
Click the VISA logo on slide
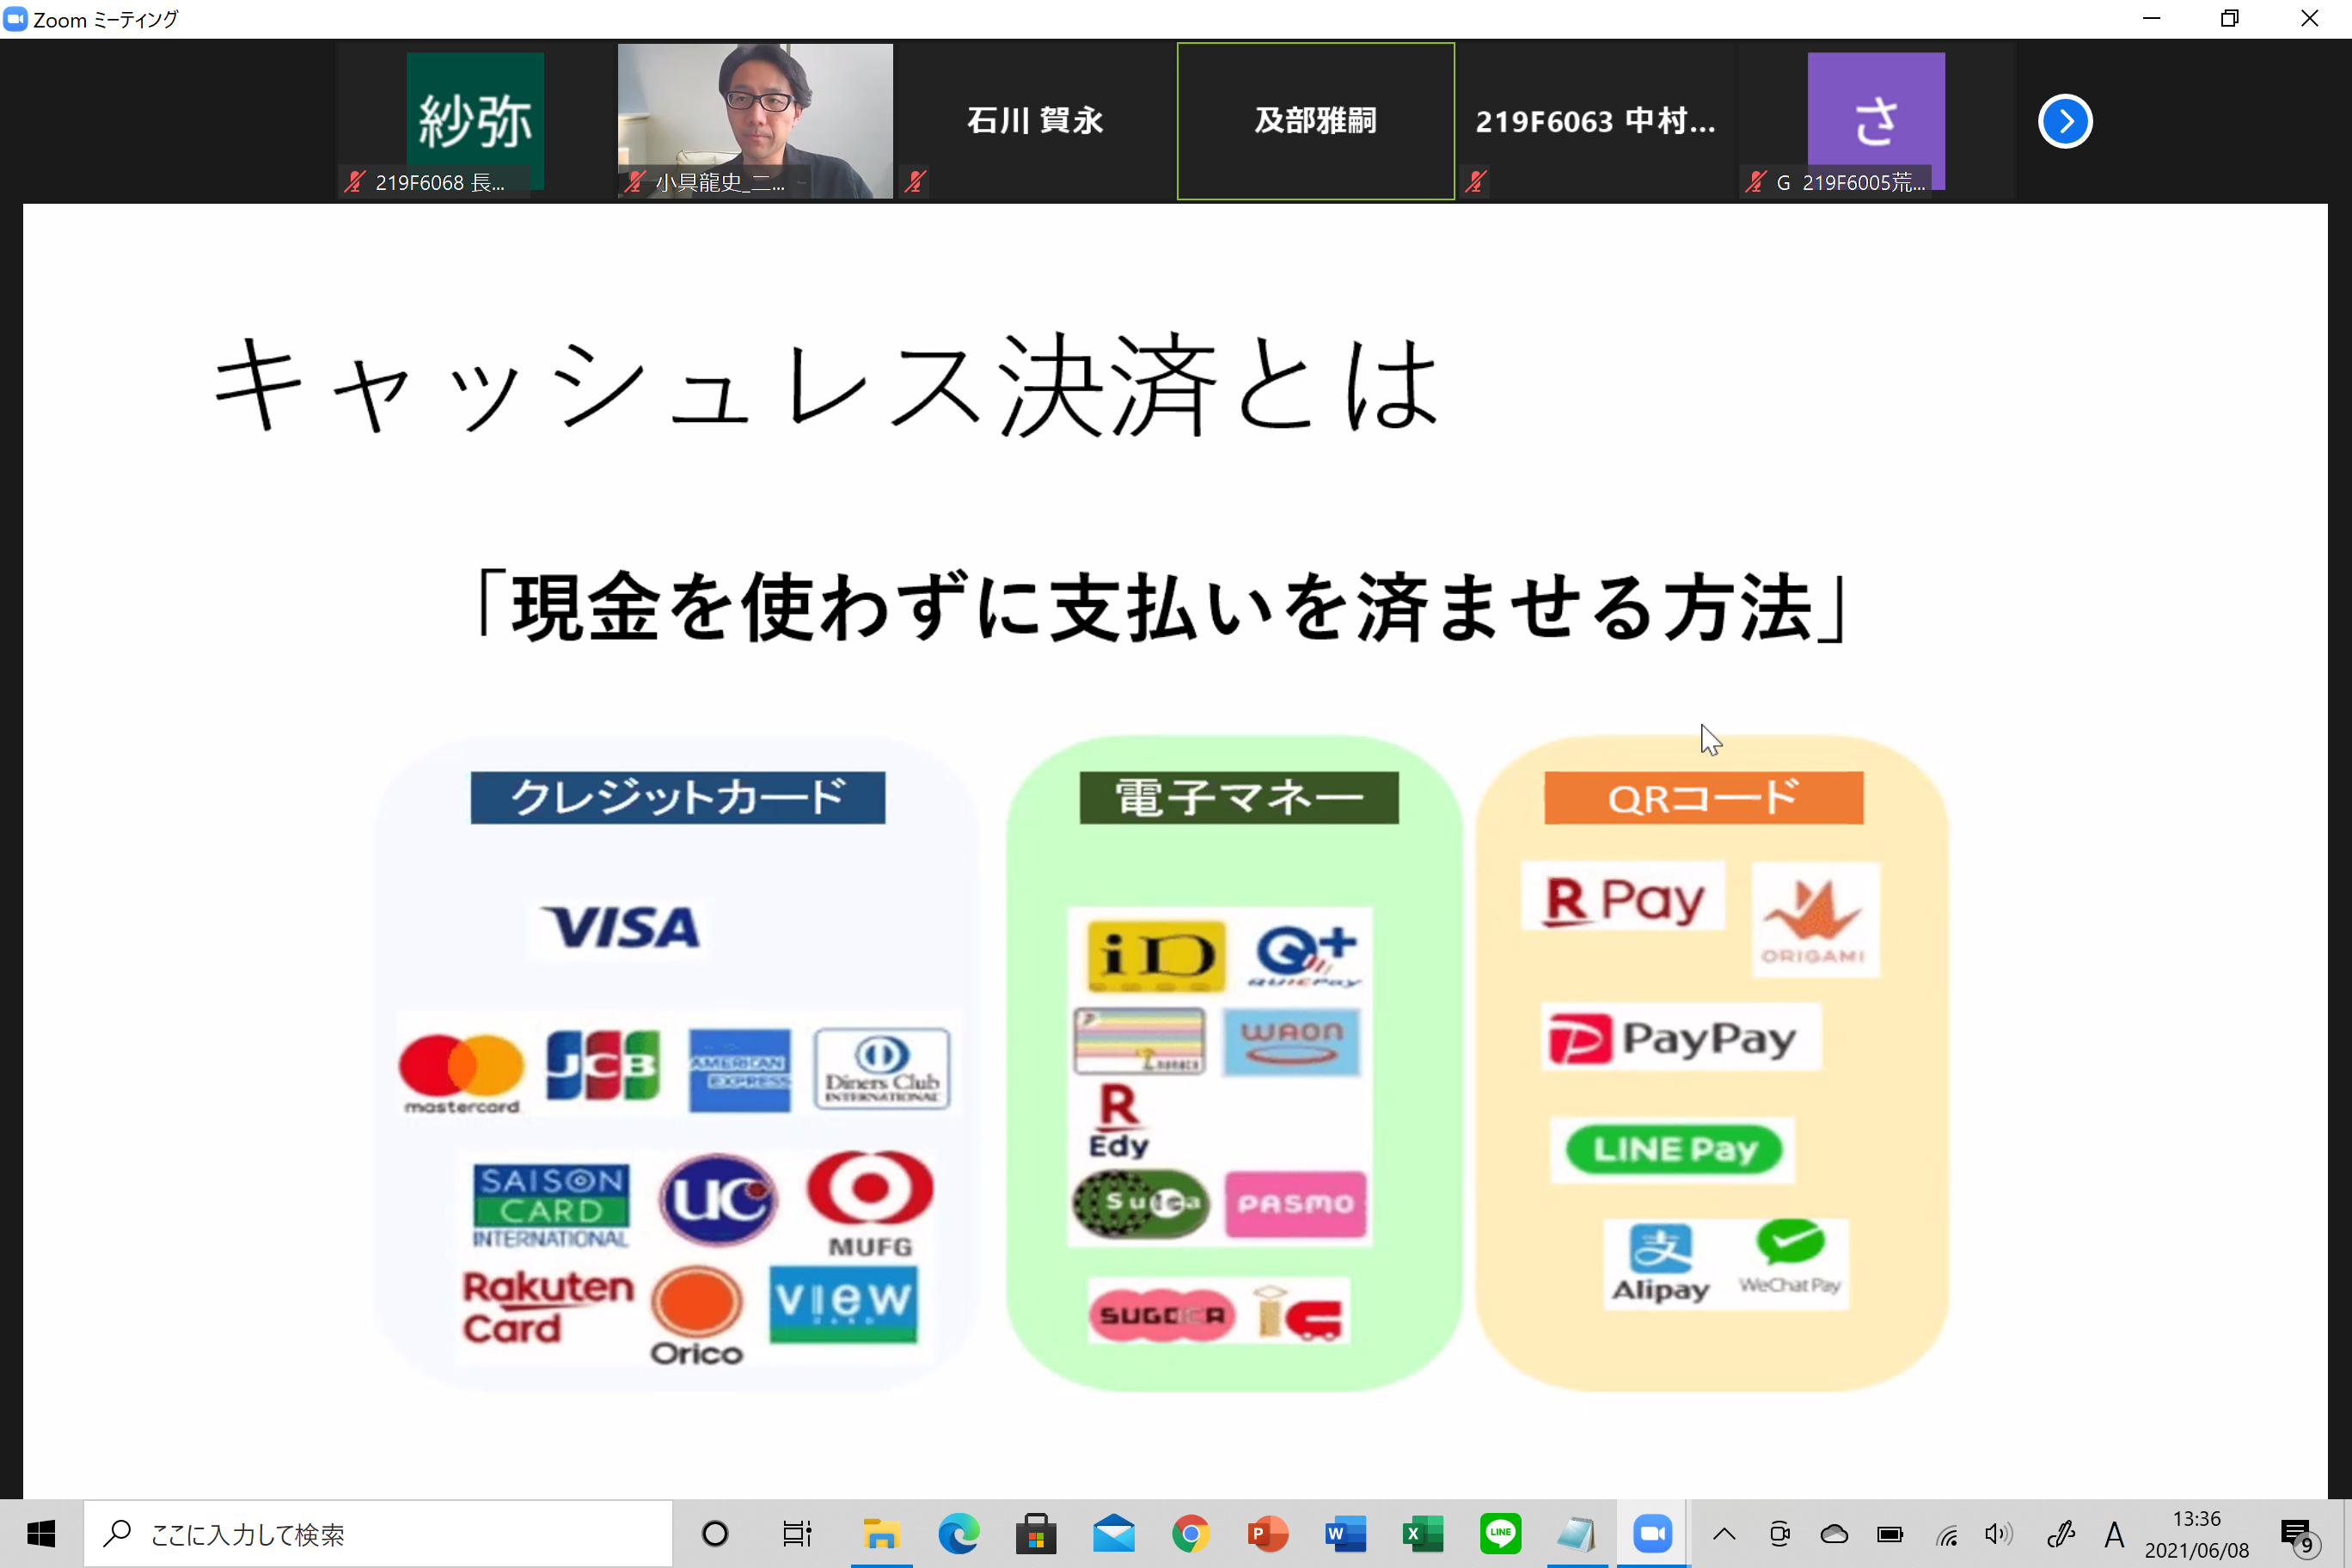[620, 927]
